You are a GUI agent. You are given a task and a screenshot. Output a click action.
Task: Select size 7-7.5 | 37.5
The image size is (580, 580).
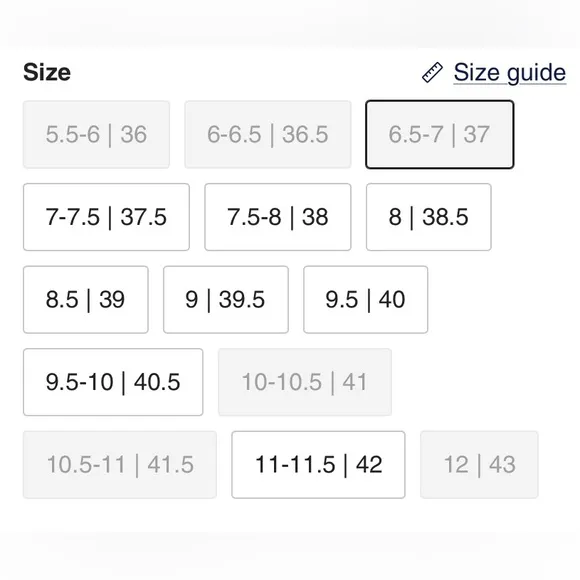click(x=106, y=217)
